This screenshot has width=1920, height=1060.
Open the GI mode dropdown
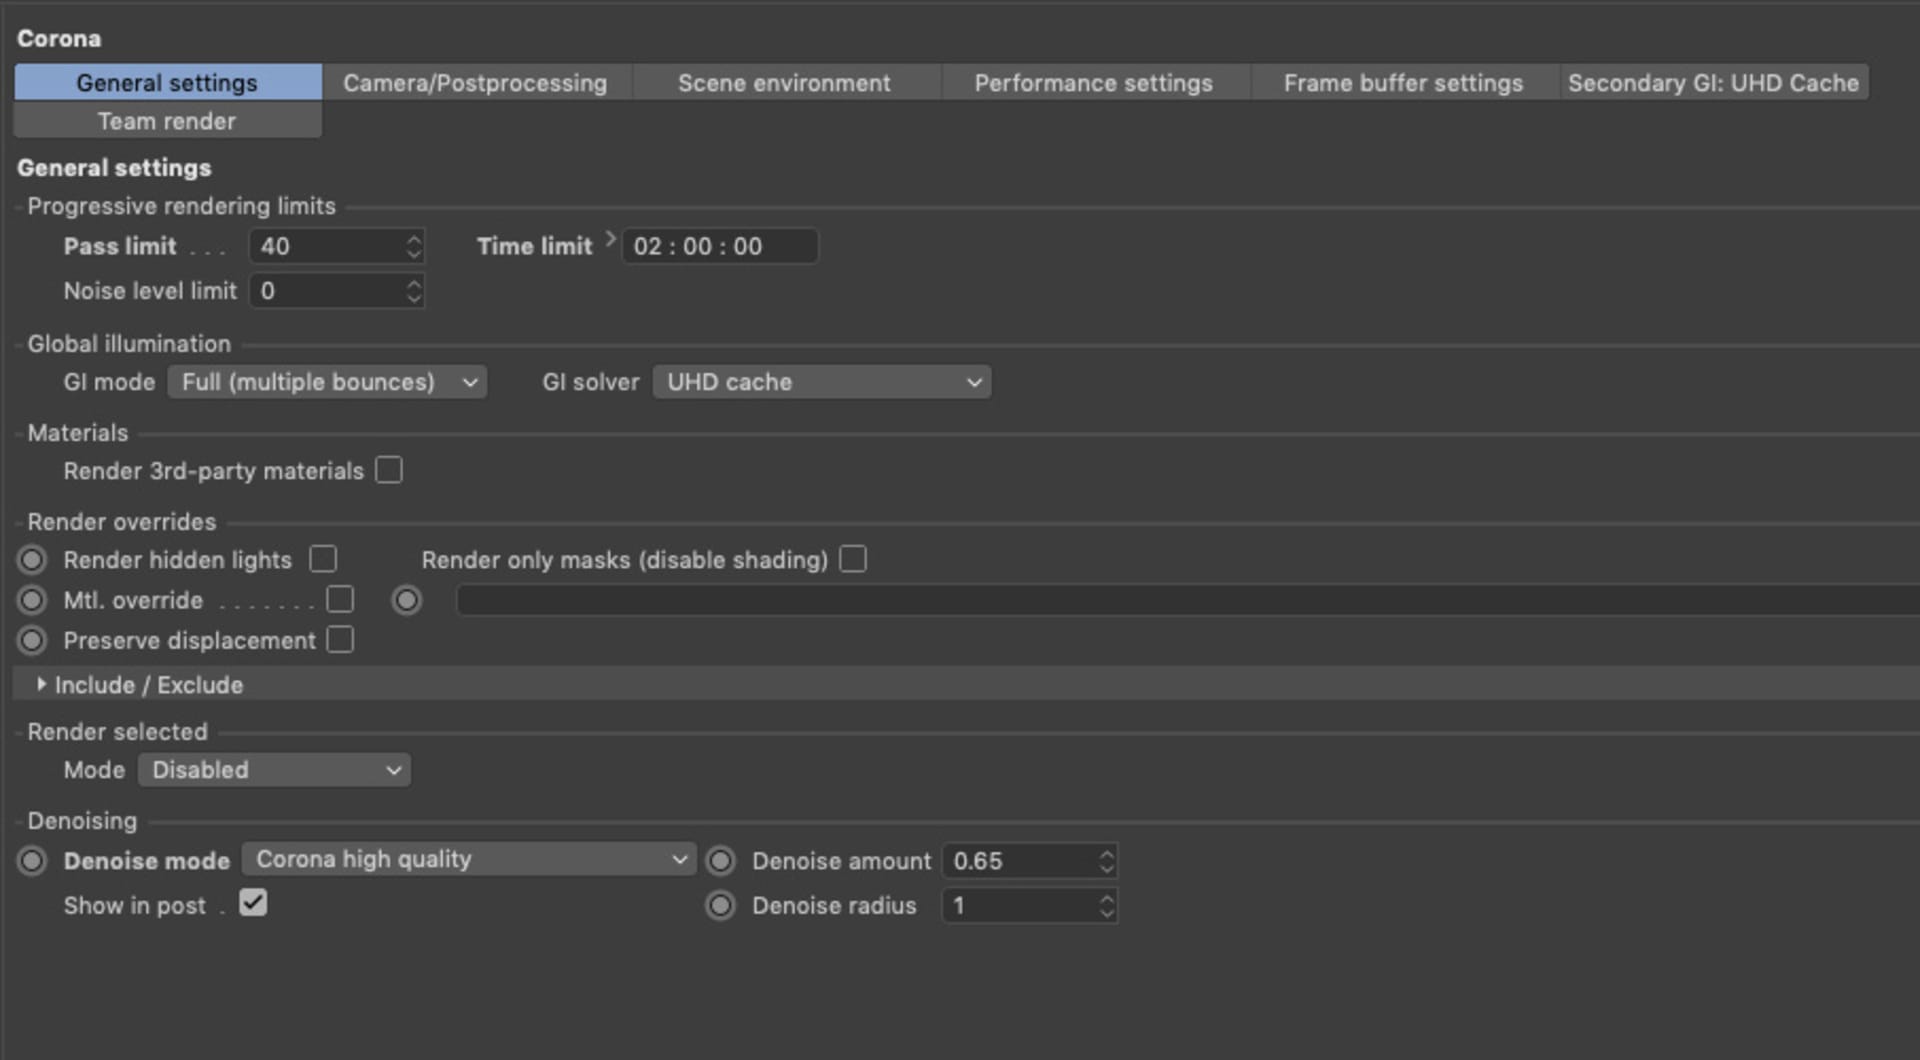tap(327, 382)
